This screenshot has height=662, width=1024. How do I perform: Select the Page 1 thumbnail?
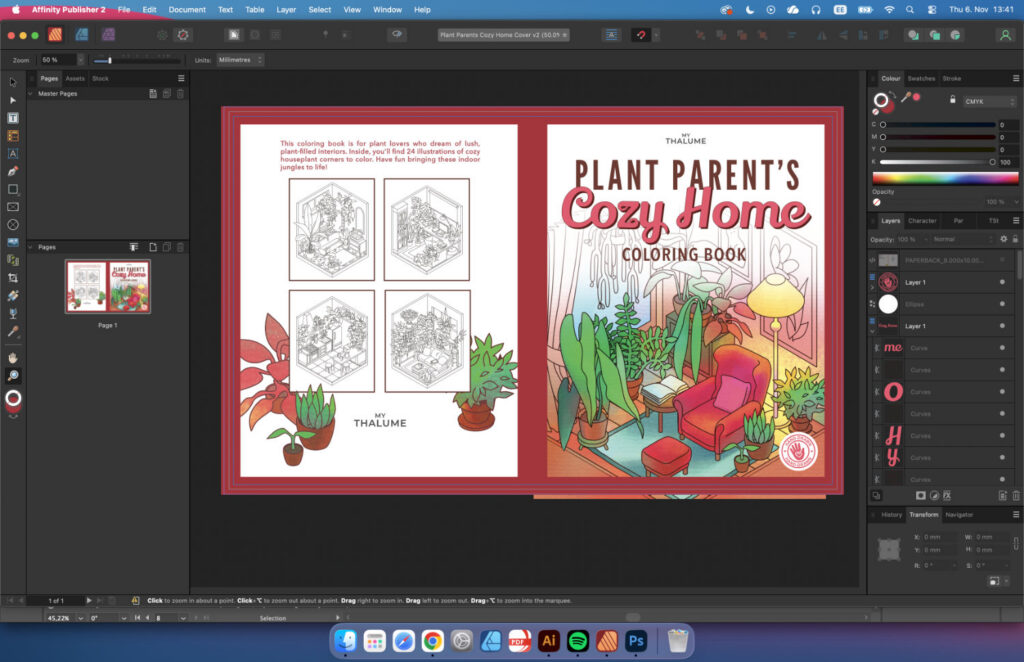[107, 288]
